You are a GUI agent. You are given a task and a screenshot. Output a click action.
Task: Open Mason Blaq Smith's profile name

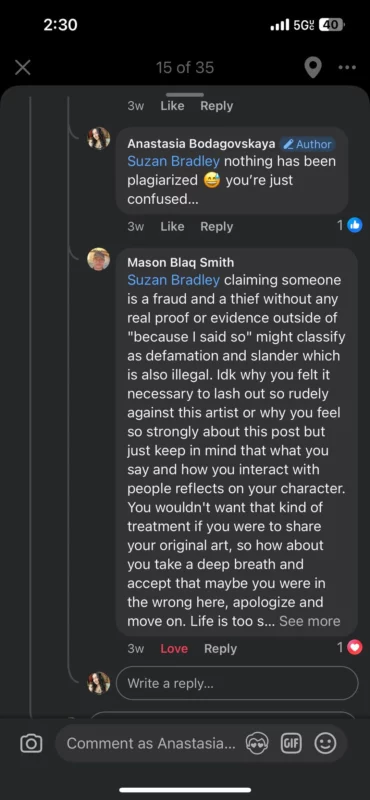(x=181, y=262)
